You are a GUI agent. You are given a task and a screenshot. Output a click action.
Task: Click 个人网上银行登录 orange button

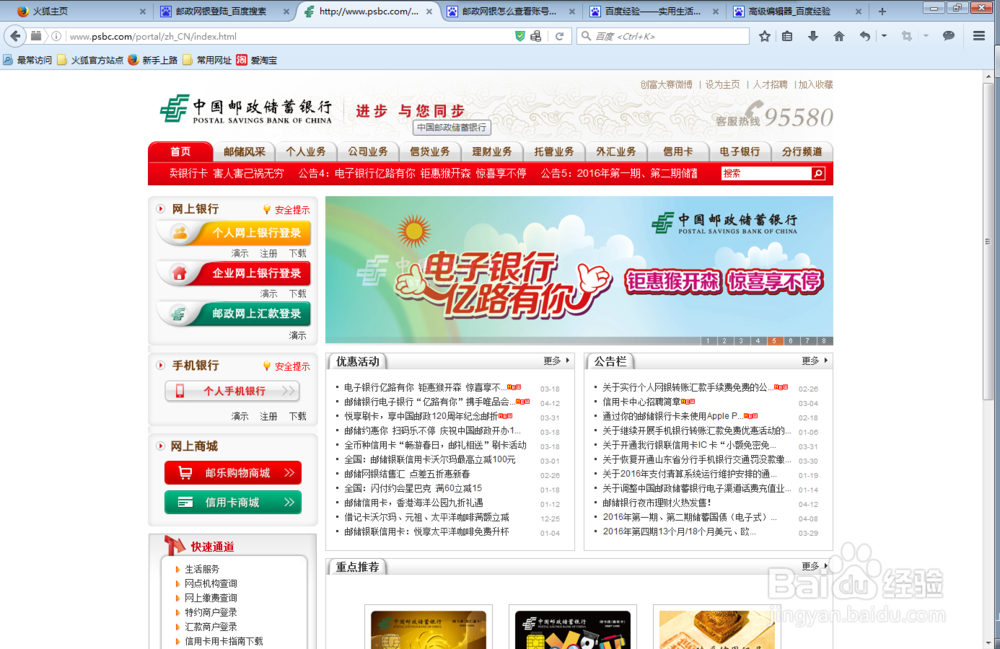tap(234, 233)
